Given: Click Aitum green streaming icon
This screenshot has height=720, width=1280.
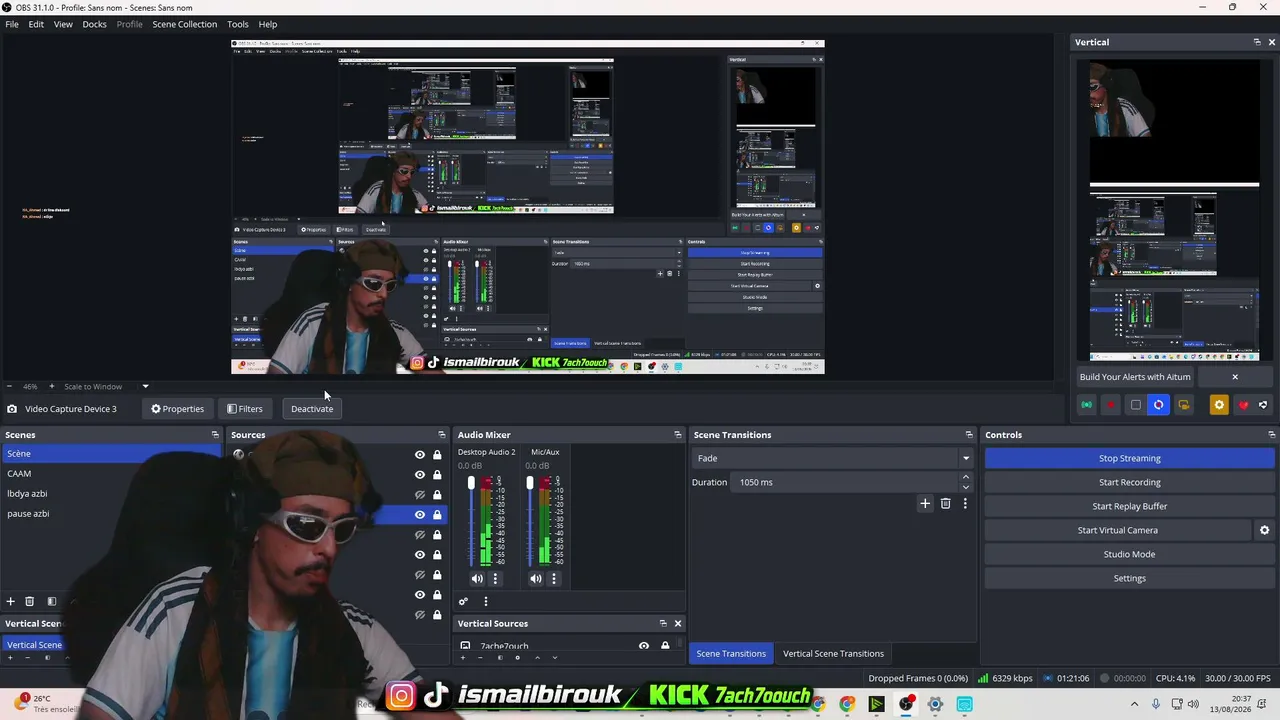Looking at the screenshot, I should pyautogui.click(x=1086, y=405).
